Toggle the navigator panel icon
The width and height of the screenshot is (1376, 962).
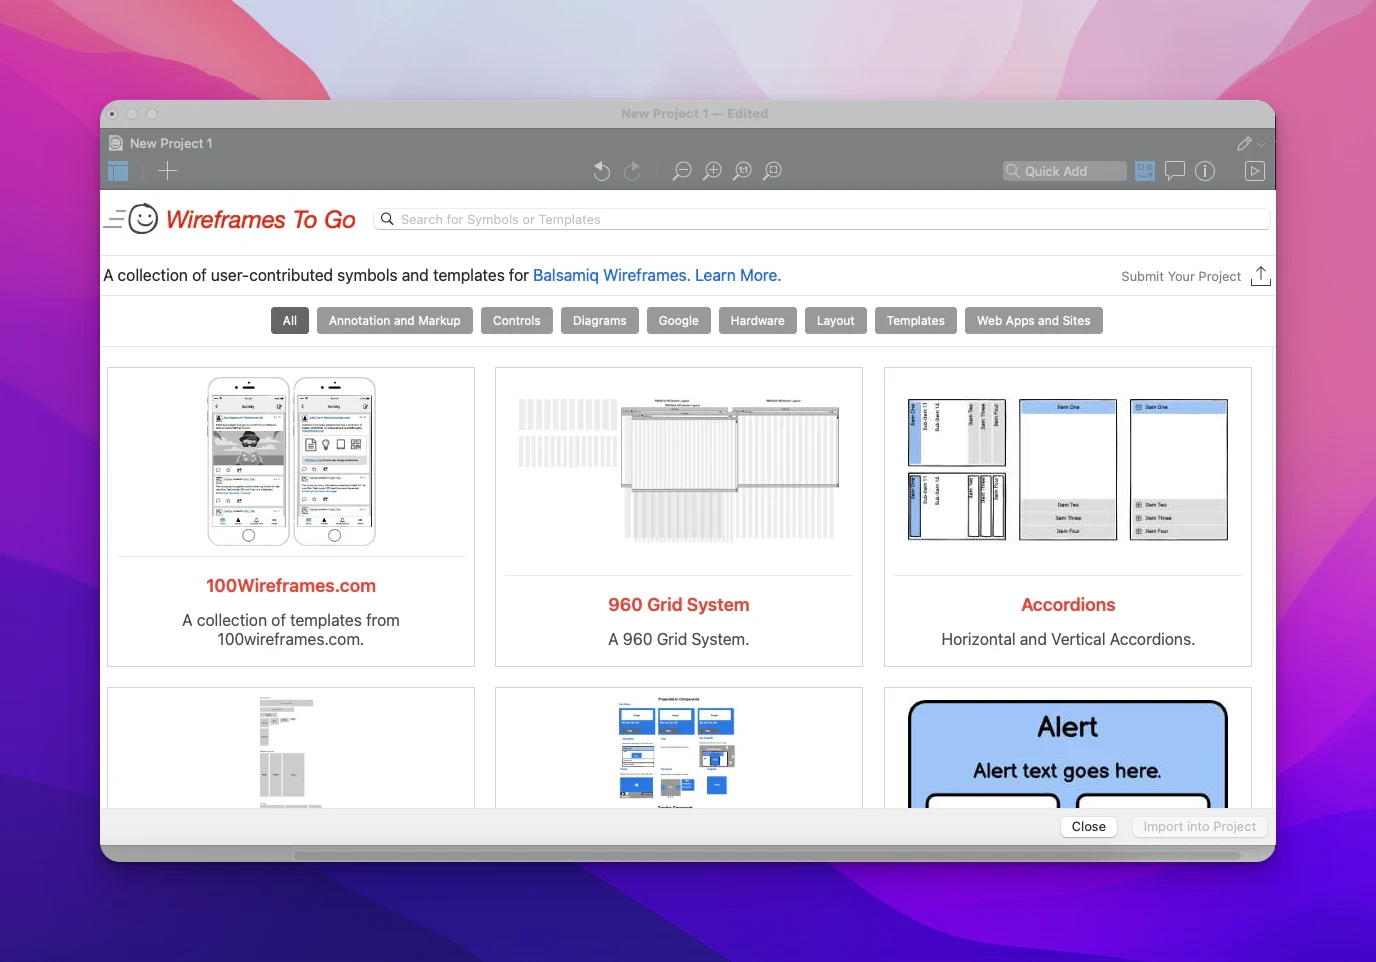118,171
